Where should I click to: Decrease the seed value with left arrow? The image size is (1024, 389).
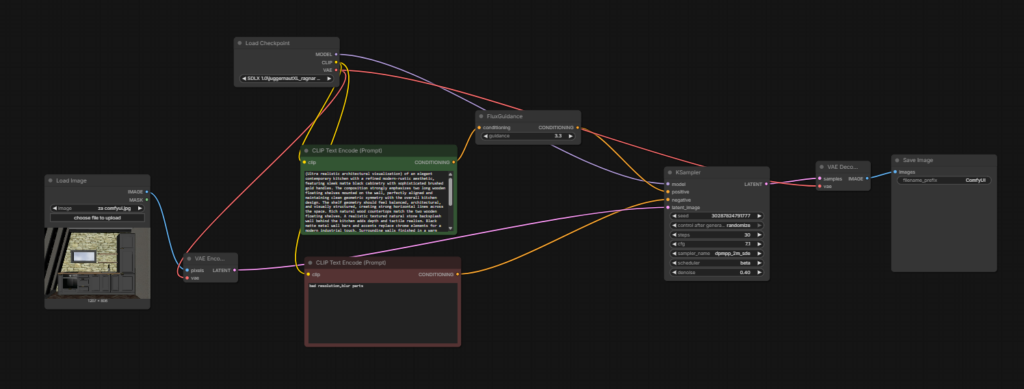point(674,215)
